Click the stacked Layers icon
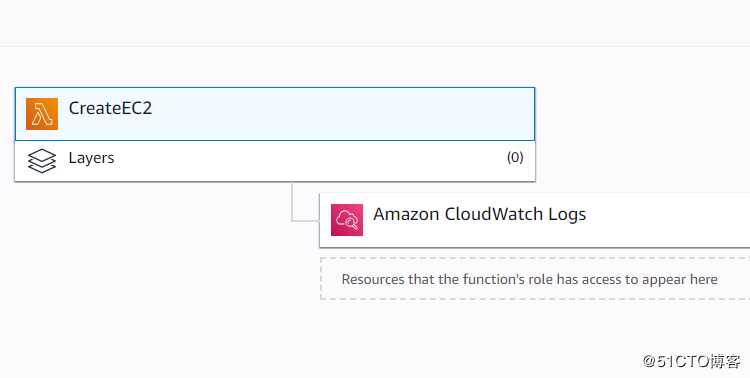 [x=42, y=161]
